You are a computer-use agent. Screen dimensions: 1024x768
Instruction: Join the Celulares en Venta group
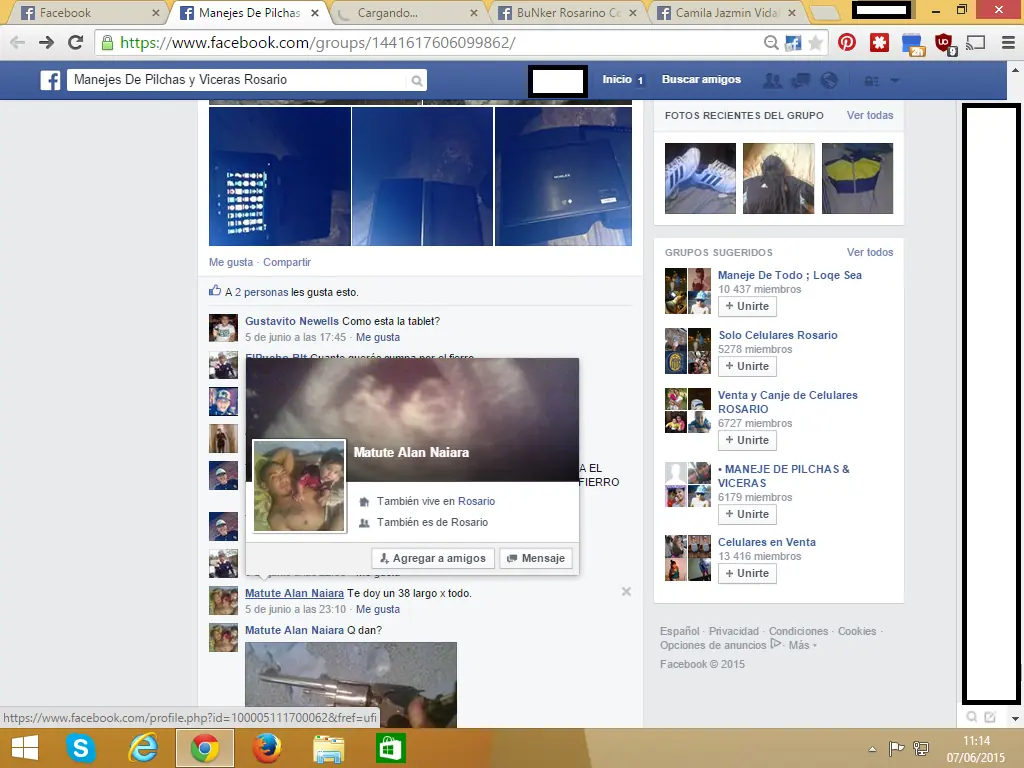tap(747, 573)
